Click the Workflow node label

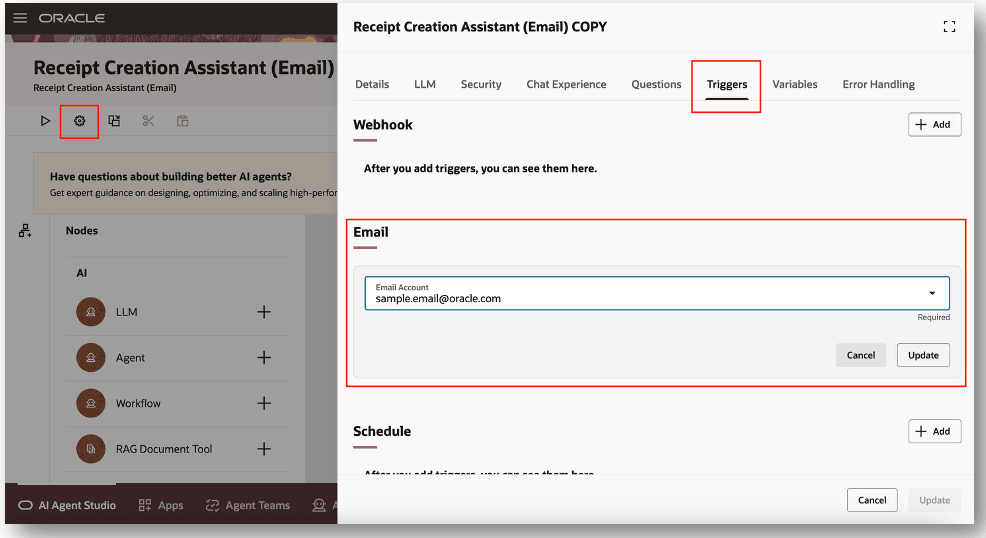tap(138, 403)
